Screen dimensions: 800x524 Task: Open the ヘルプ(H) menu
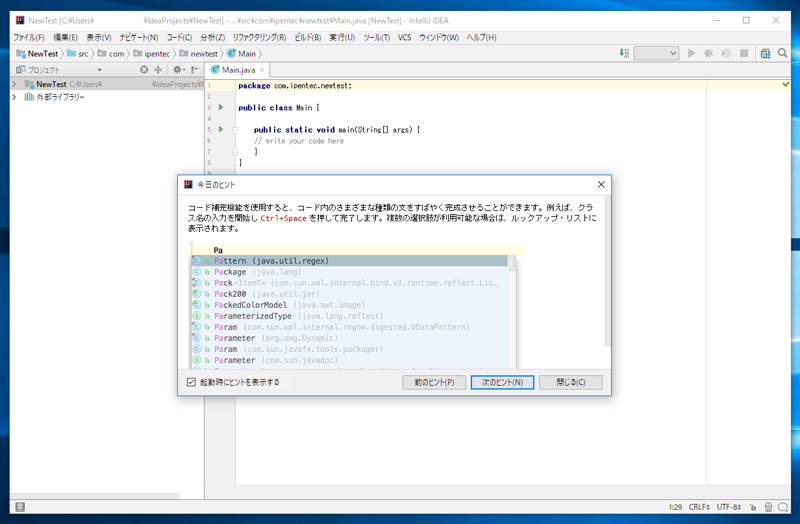click(481, 37)
